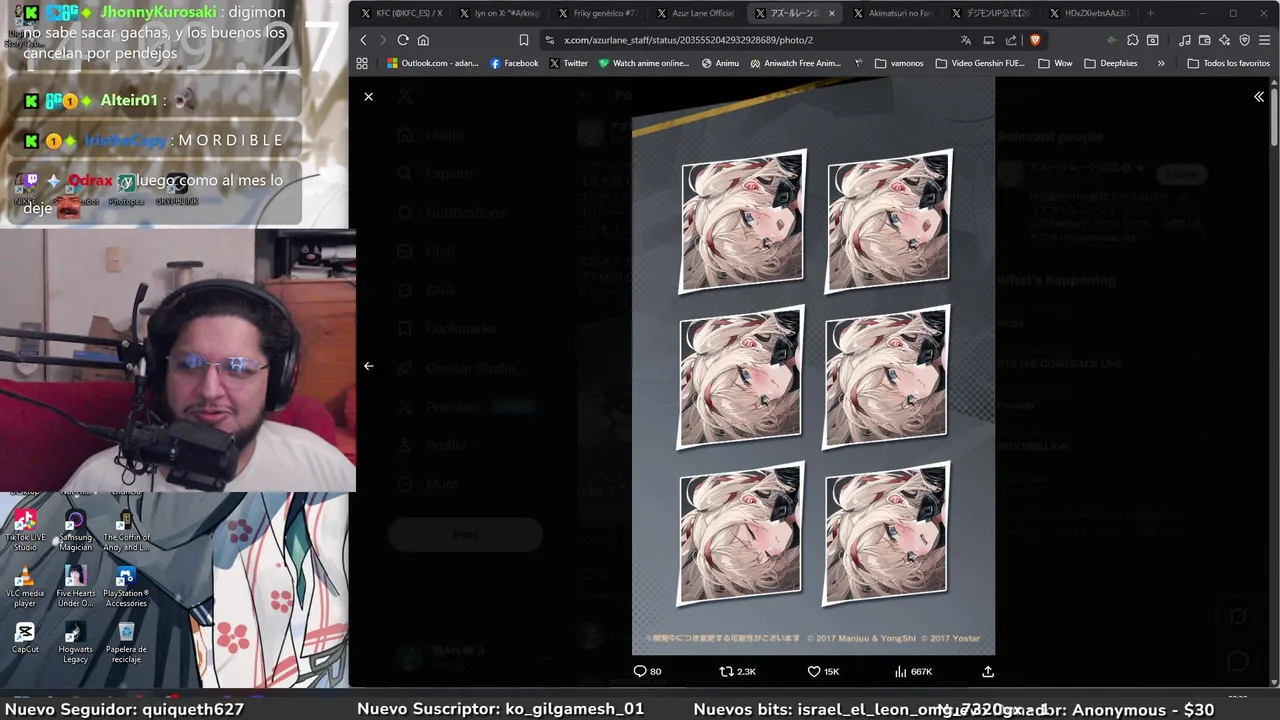1280x720 pixels.
Task: Open the Wow bookmark folder
Action: 1055,63
